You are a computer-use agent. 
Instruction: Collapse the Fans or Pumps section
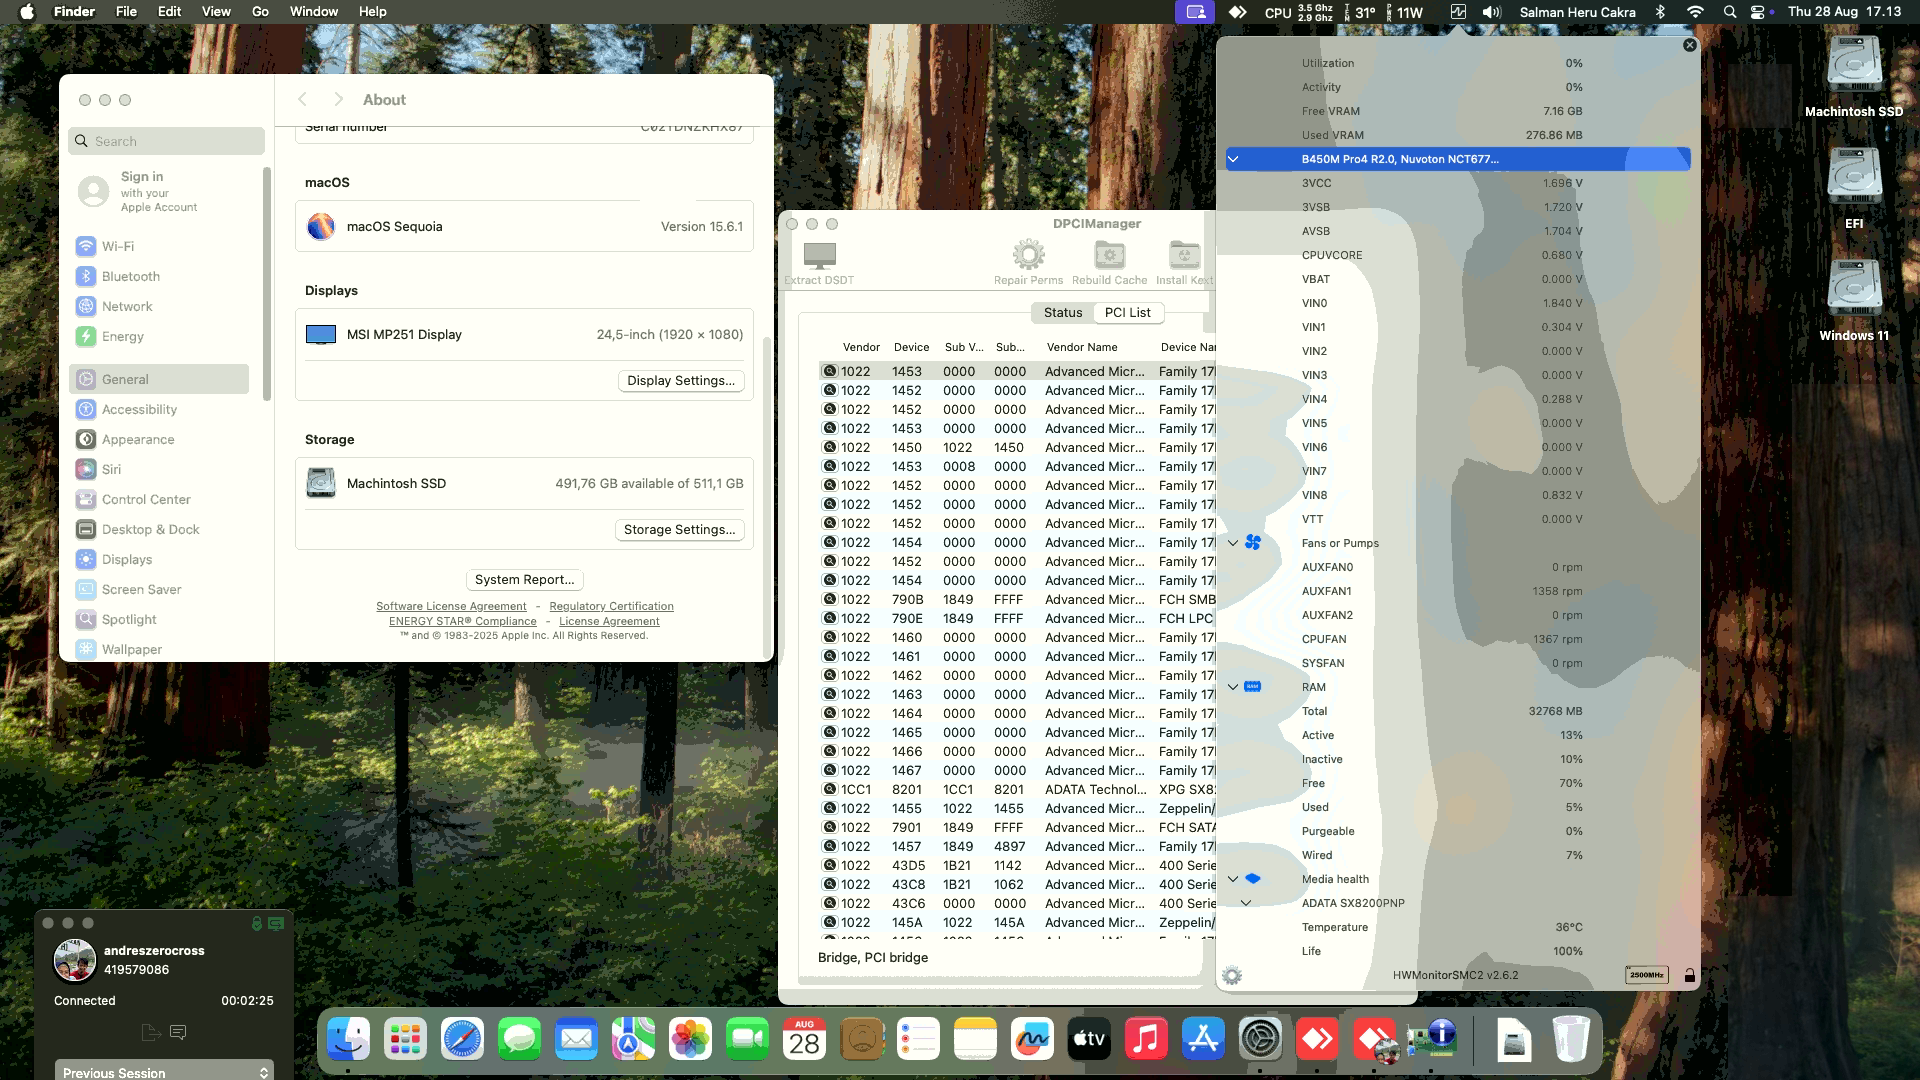(x=1233, y=543)
